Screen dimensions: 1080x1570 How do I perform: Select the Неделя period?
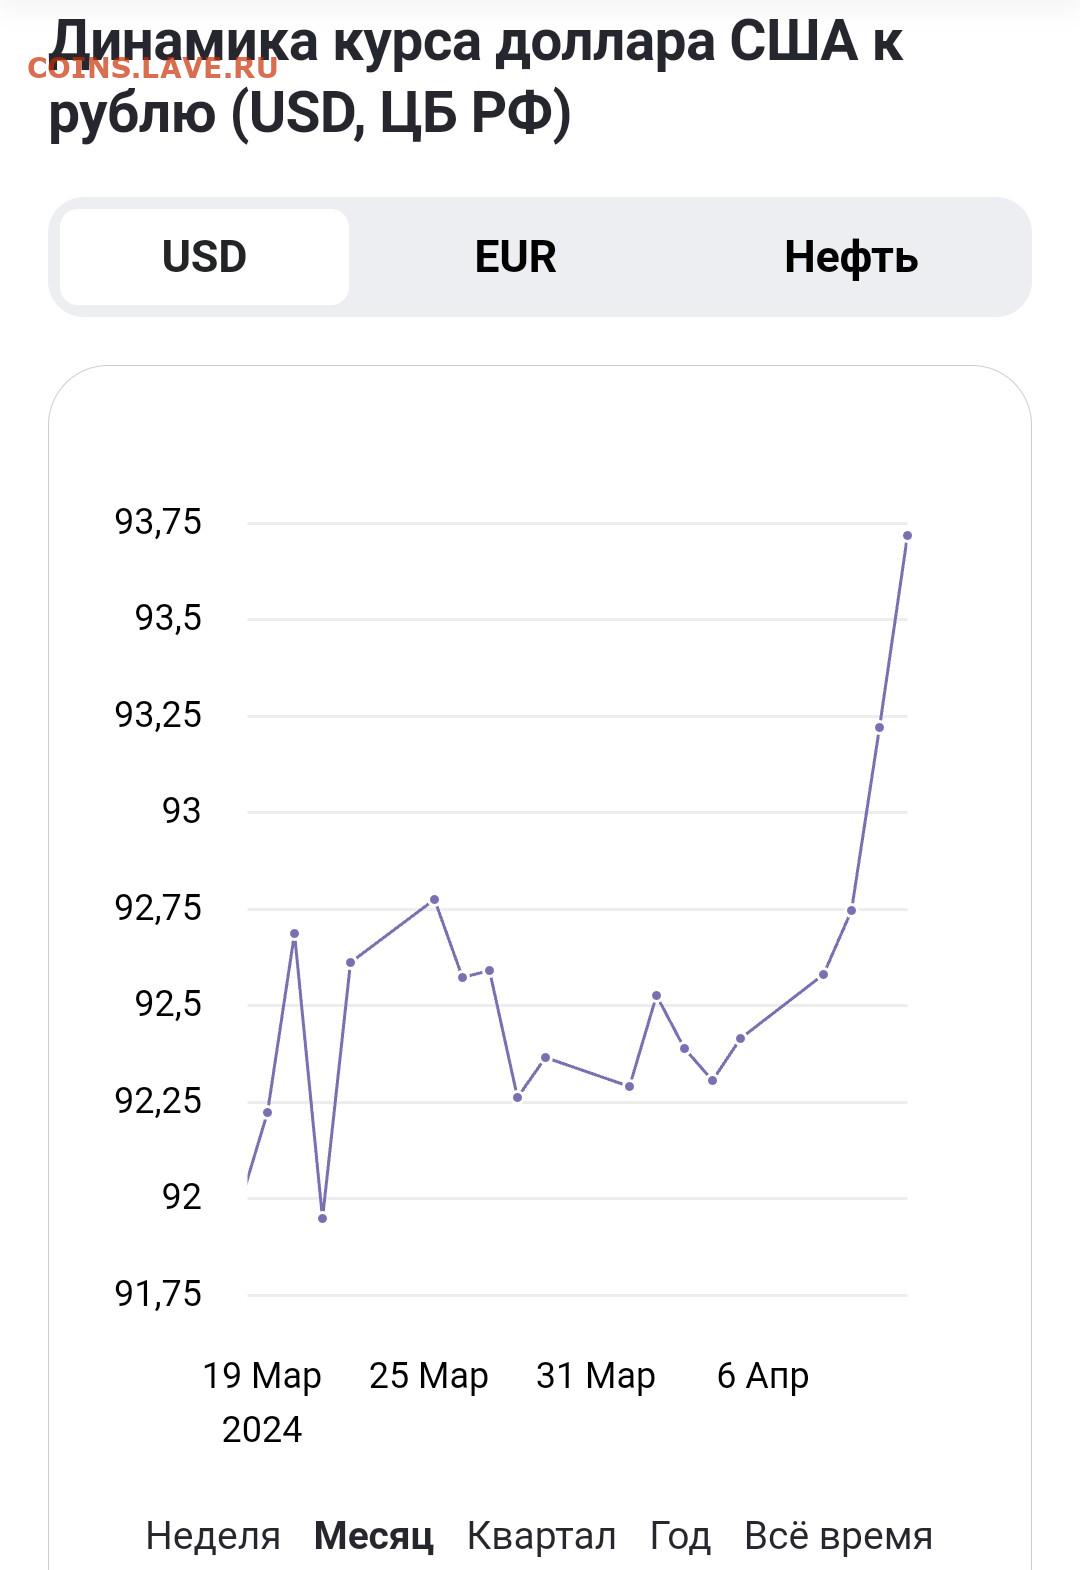pyautogui.click(x=213, y=1536)
